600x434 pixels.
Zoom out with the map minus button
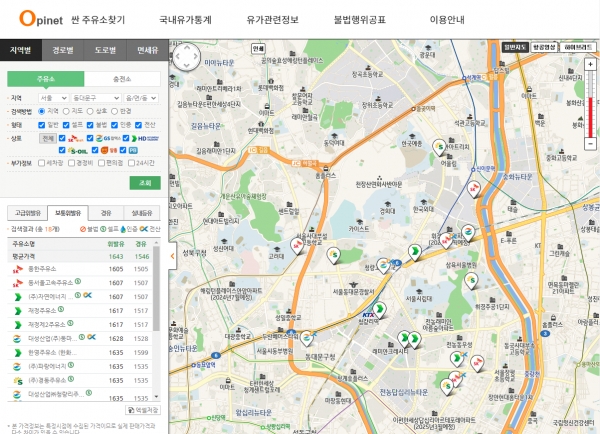click(590, 144)
